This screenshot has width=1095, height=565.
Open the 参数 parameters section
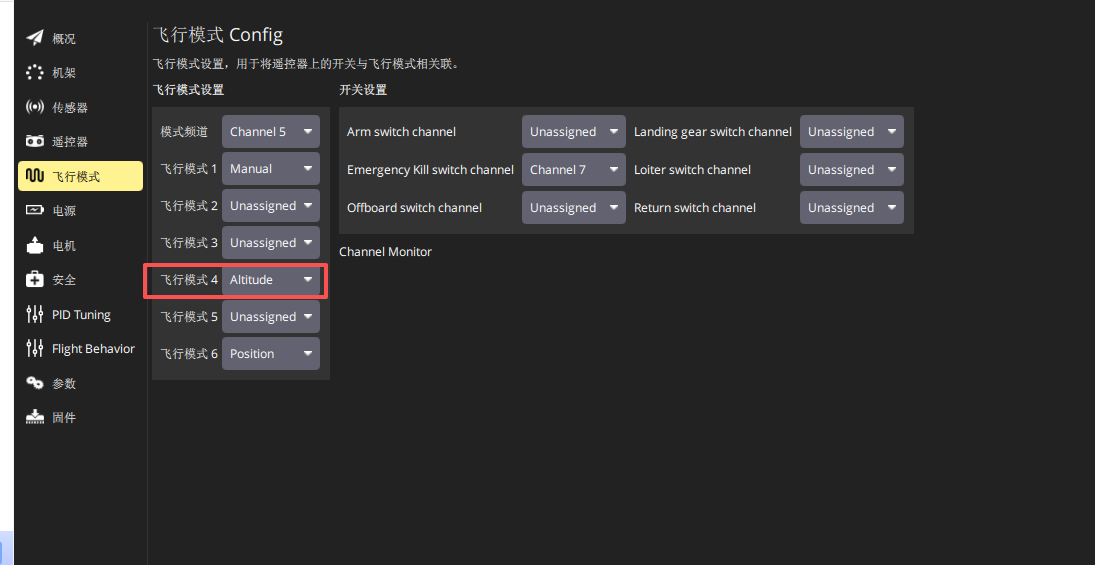coord(80,383)
